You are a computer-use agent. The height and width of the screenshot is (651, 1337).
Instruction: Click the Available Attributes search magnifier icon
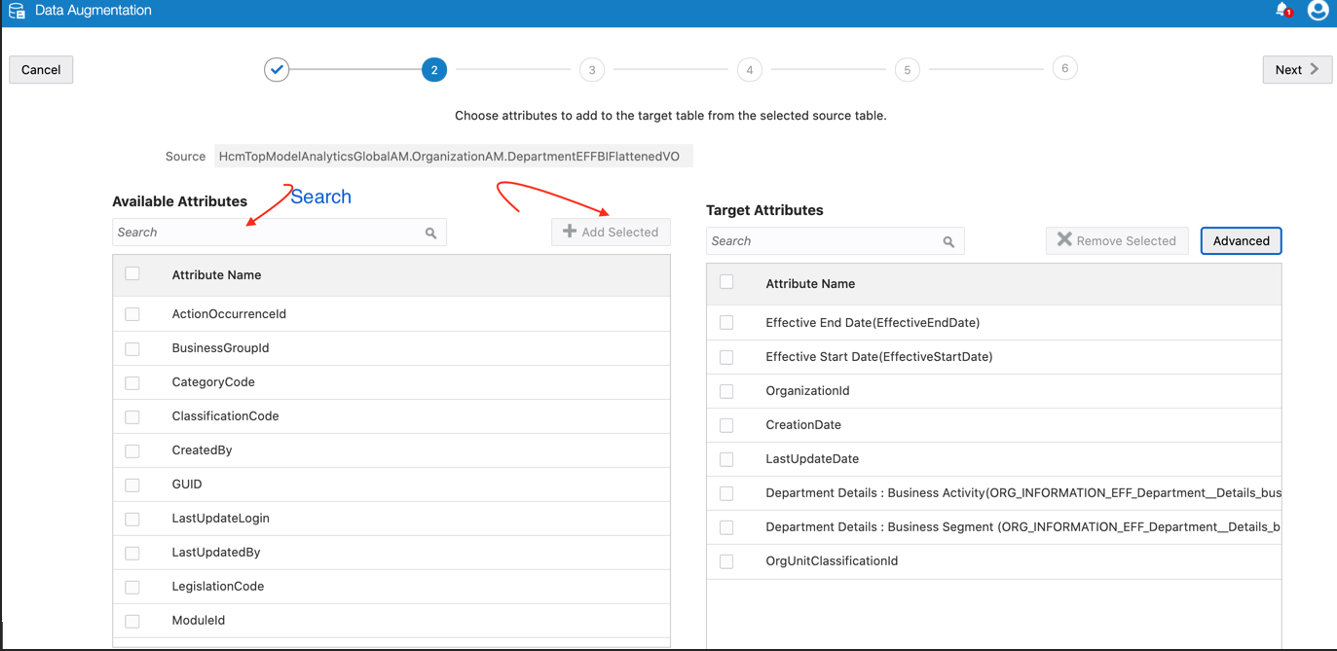431,233
